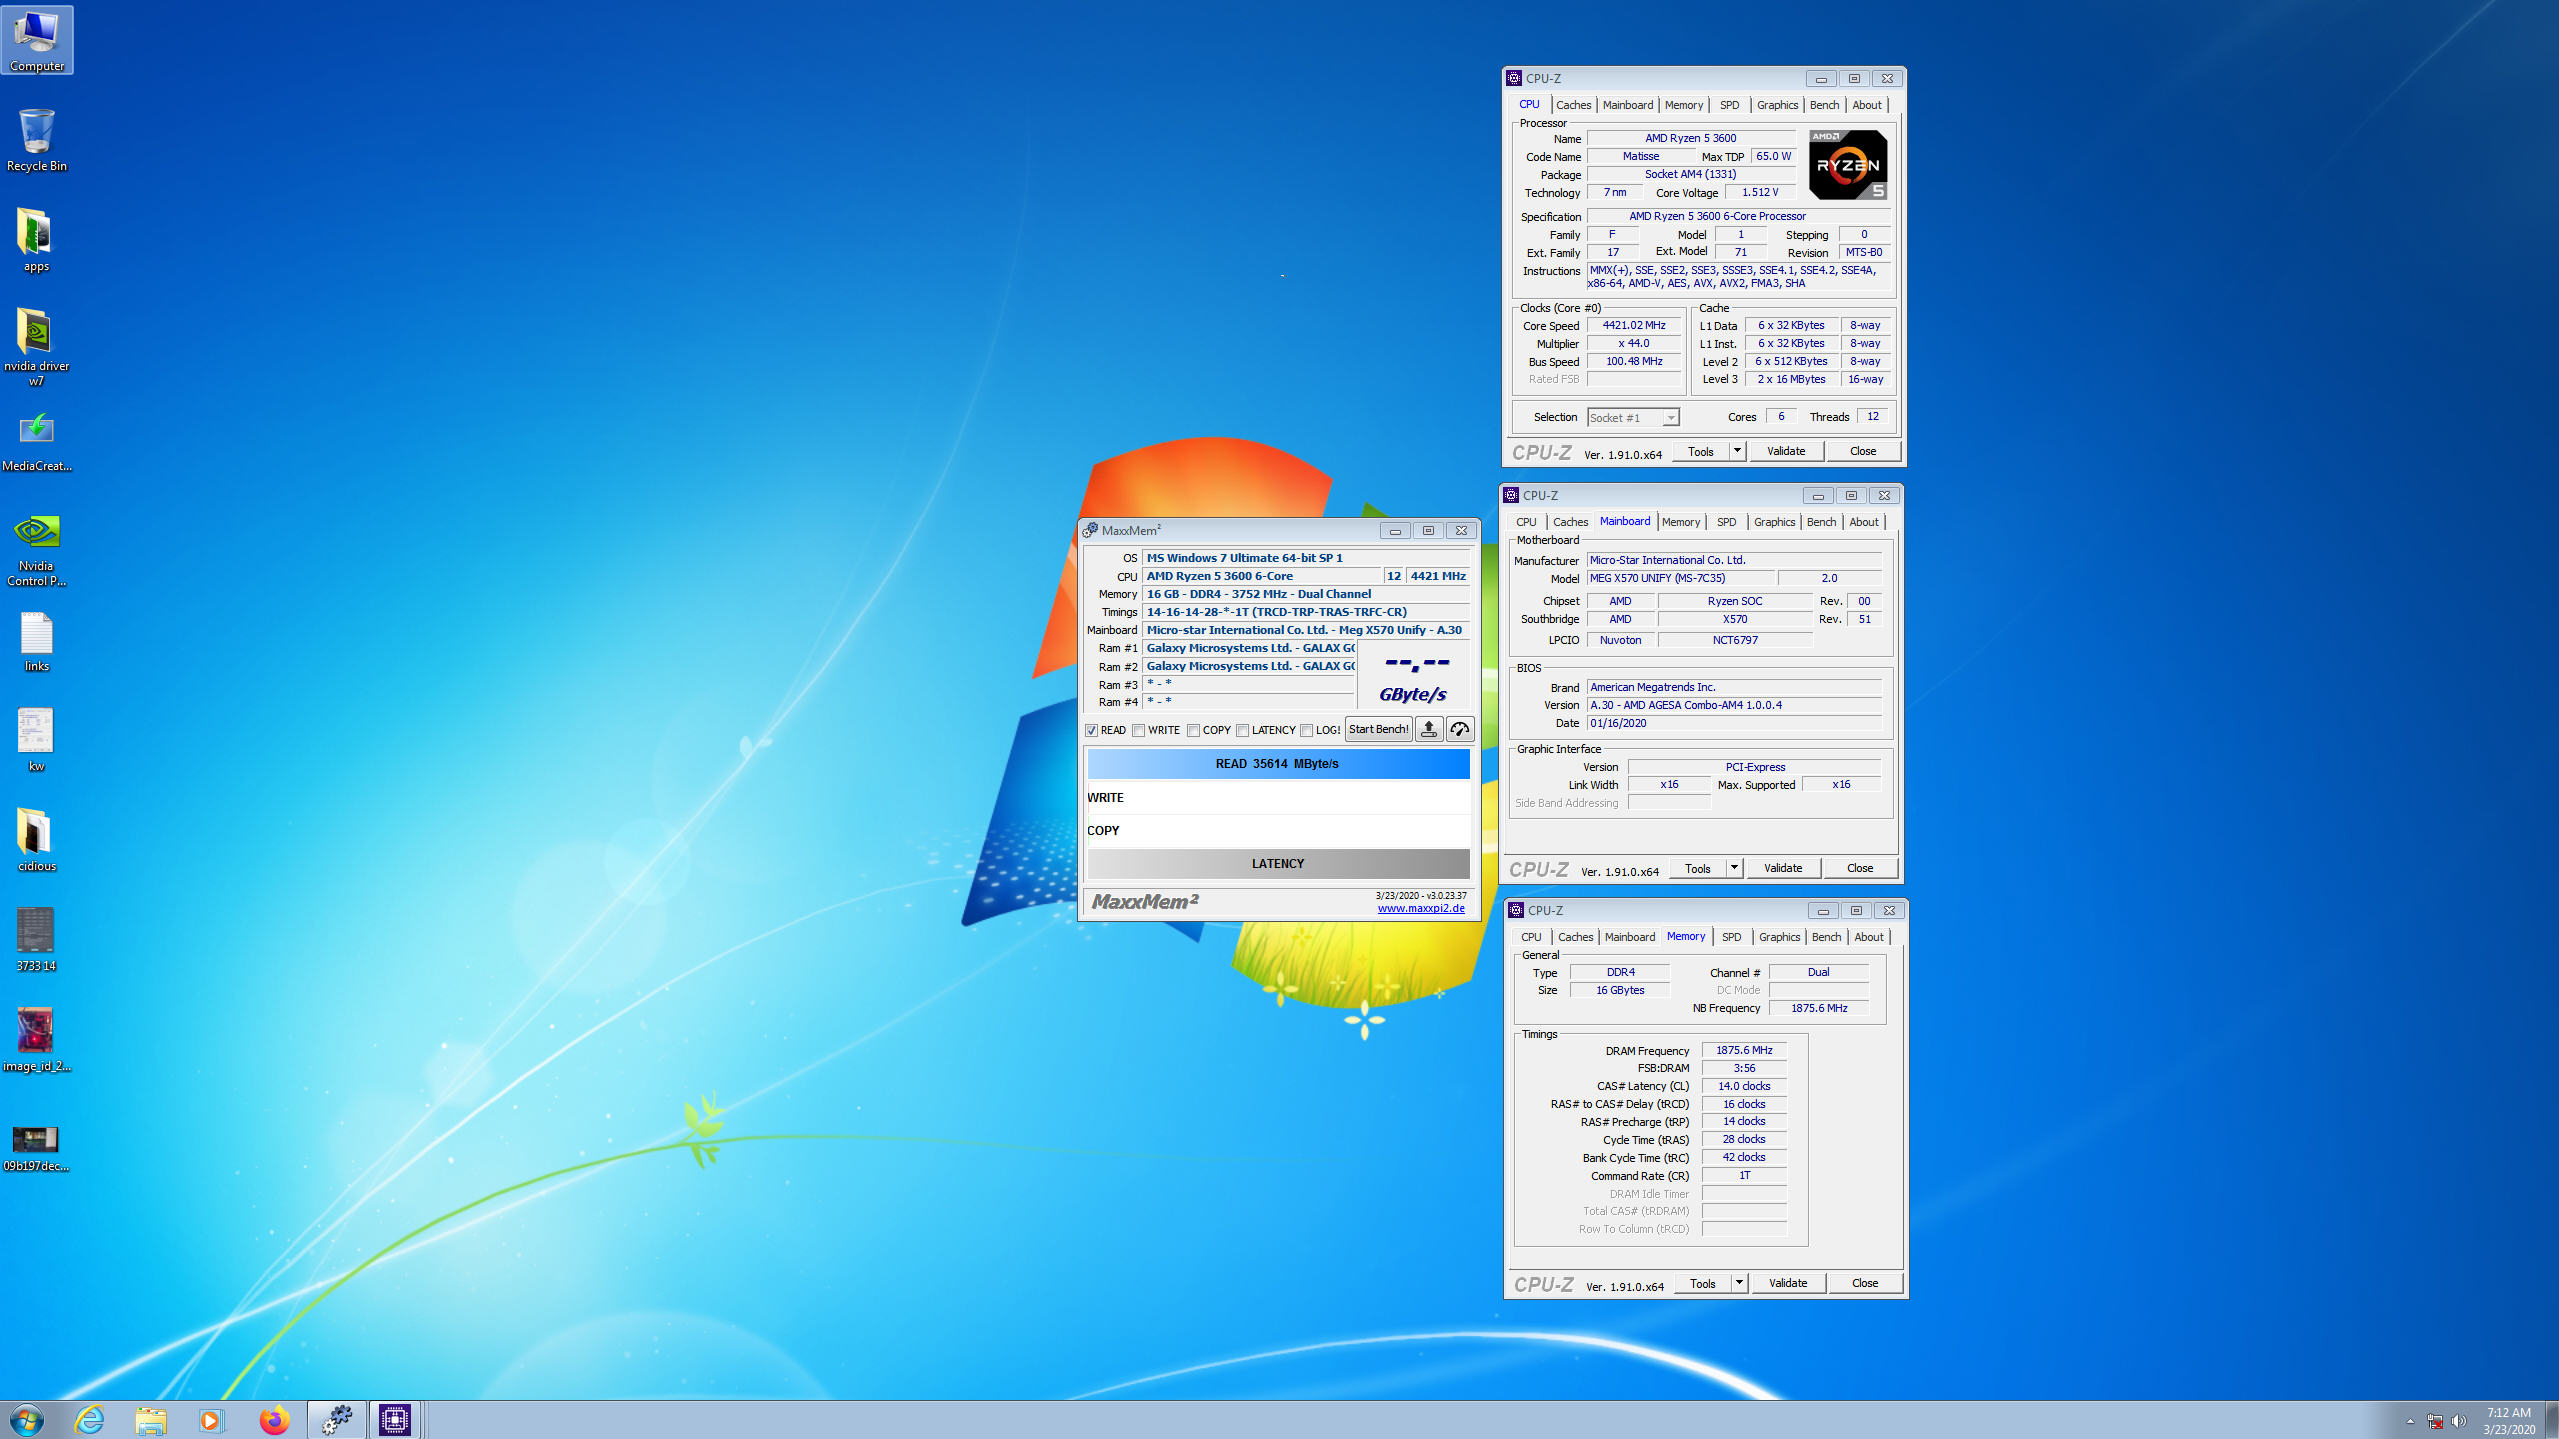Select the image_id_2... file icon

37,1040
